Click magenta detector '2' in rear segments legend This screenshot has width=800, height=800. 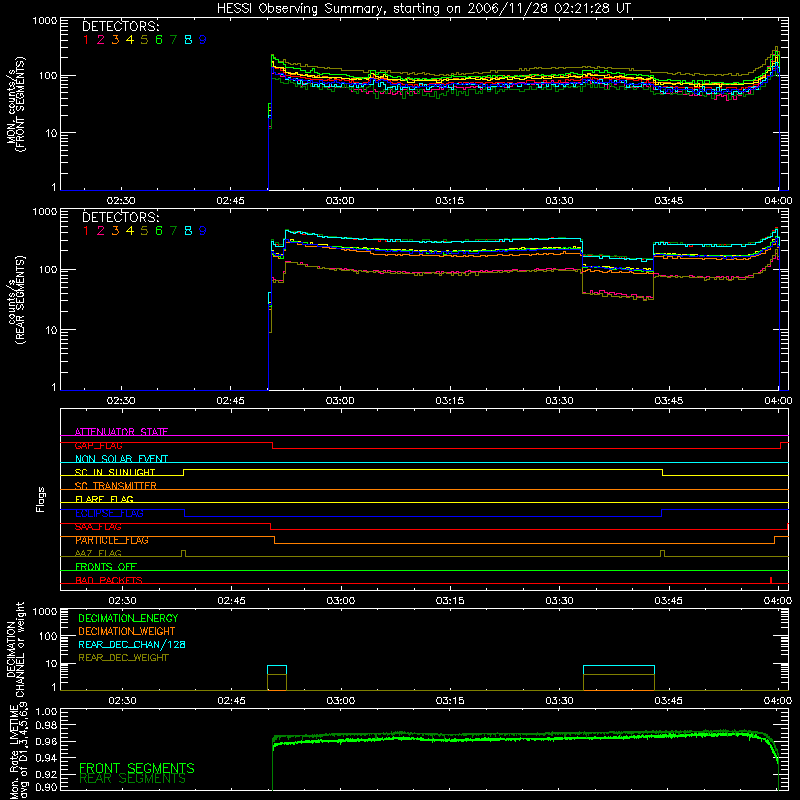(x=101, y=231)
